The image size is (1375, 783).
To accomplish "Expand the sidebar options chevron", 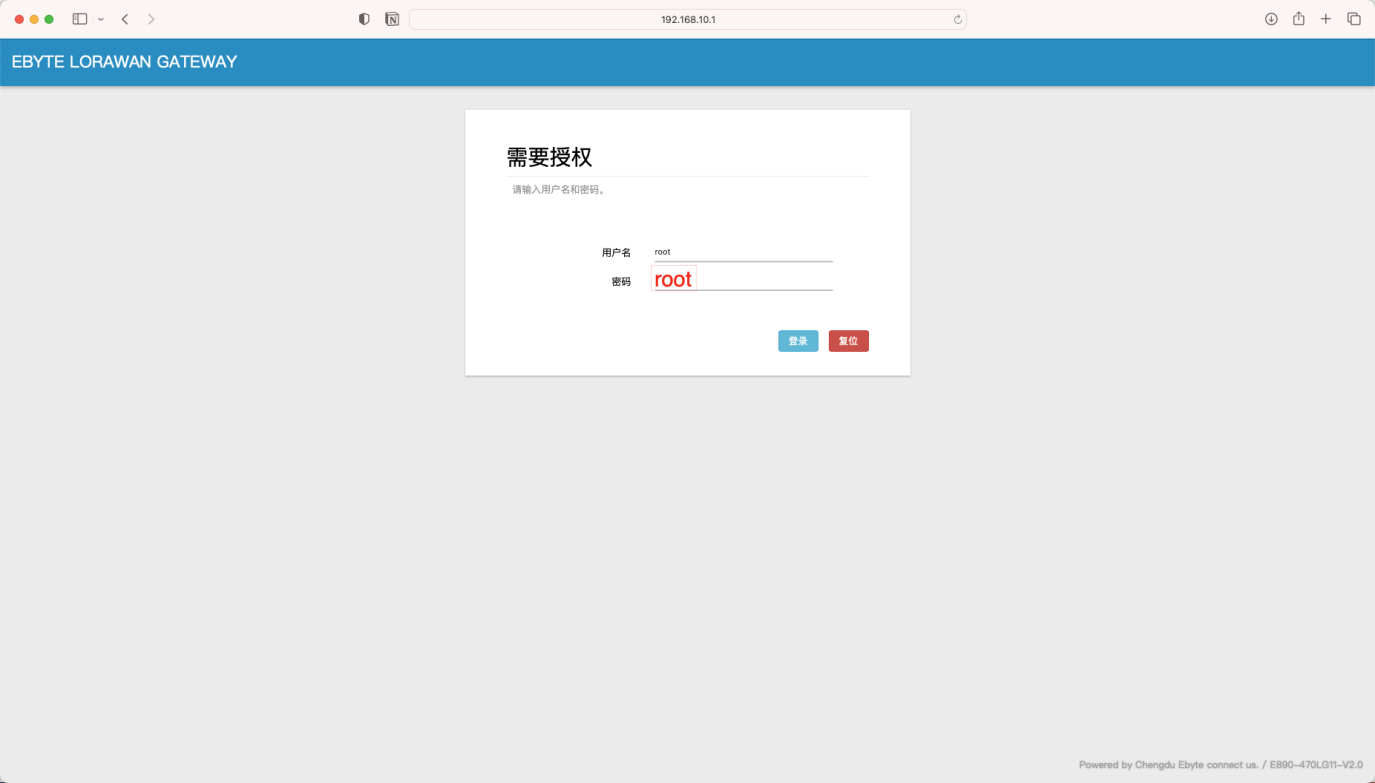I will pos(100,18).
